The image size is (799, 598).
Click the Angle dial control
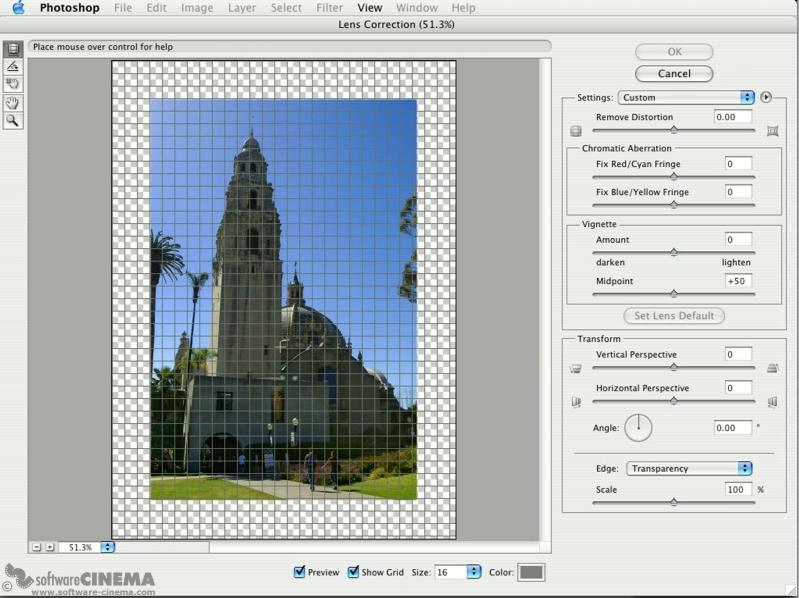click(x=638, y=428)
